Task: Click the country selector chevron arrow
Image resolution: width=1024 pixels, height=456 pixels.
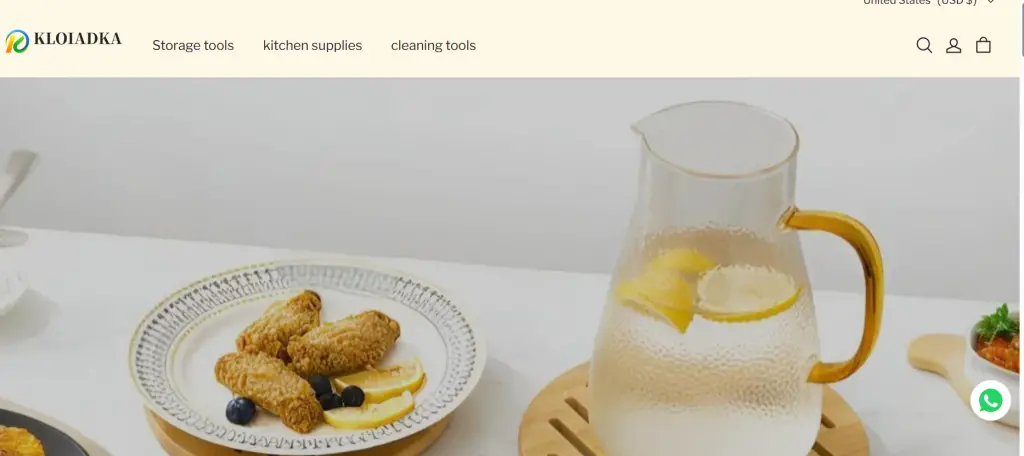Action: [990, 2]
